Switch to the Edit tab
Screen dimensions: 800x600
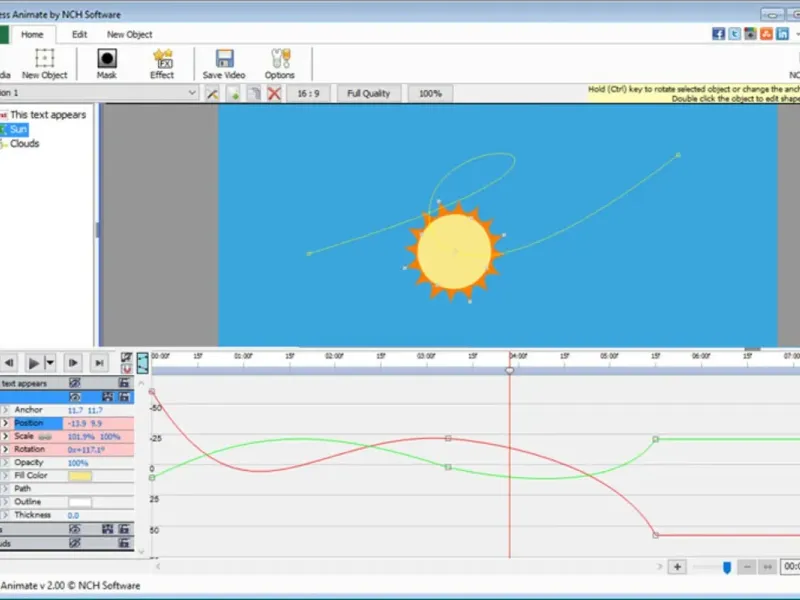pos(79,34)
